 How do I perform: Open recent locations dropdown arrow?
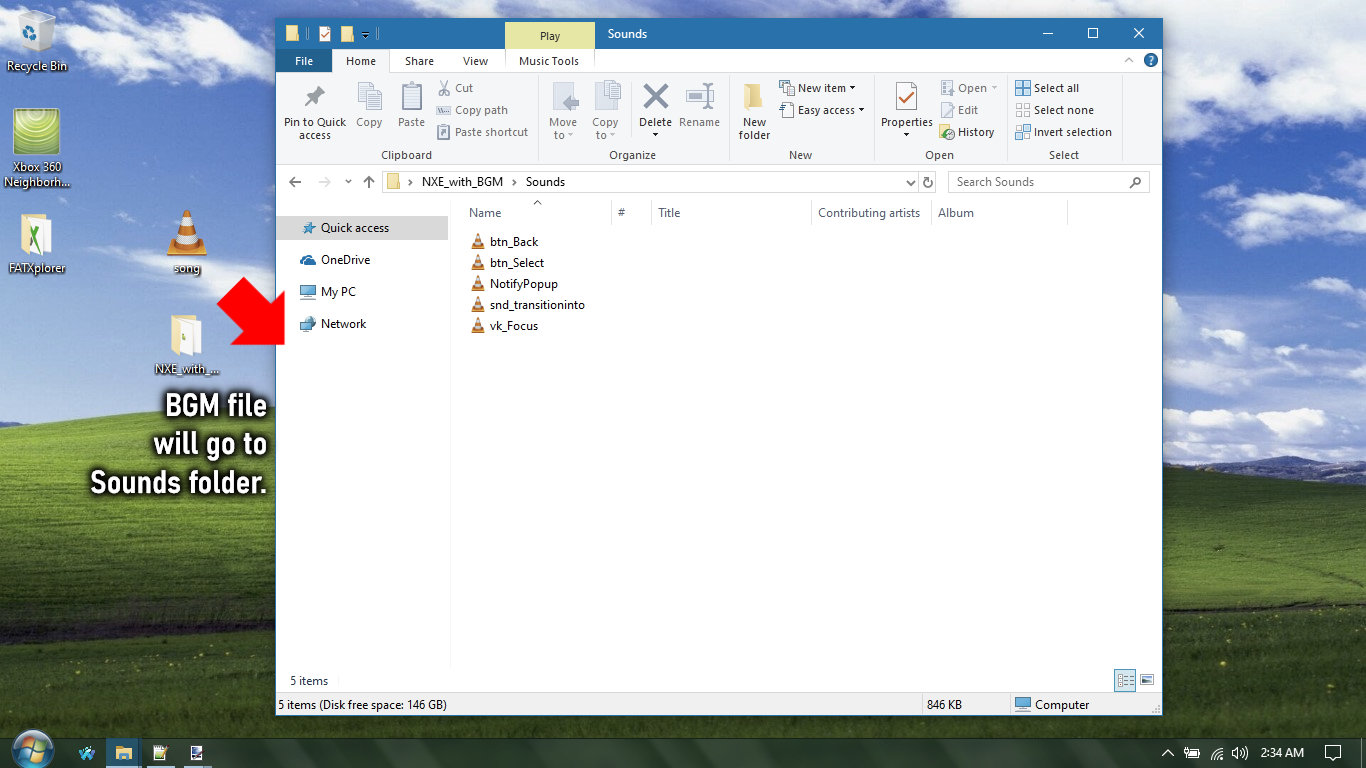(x=348, y=182)
